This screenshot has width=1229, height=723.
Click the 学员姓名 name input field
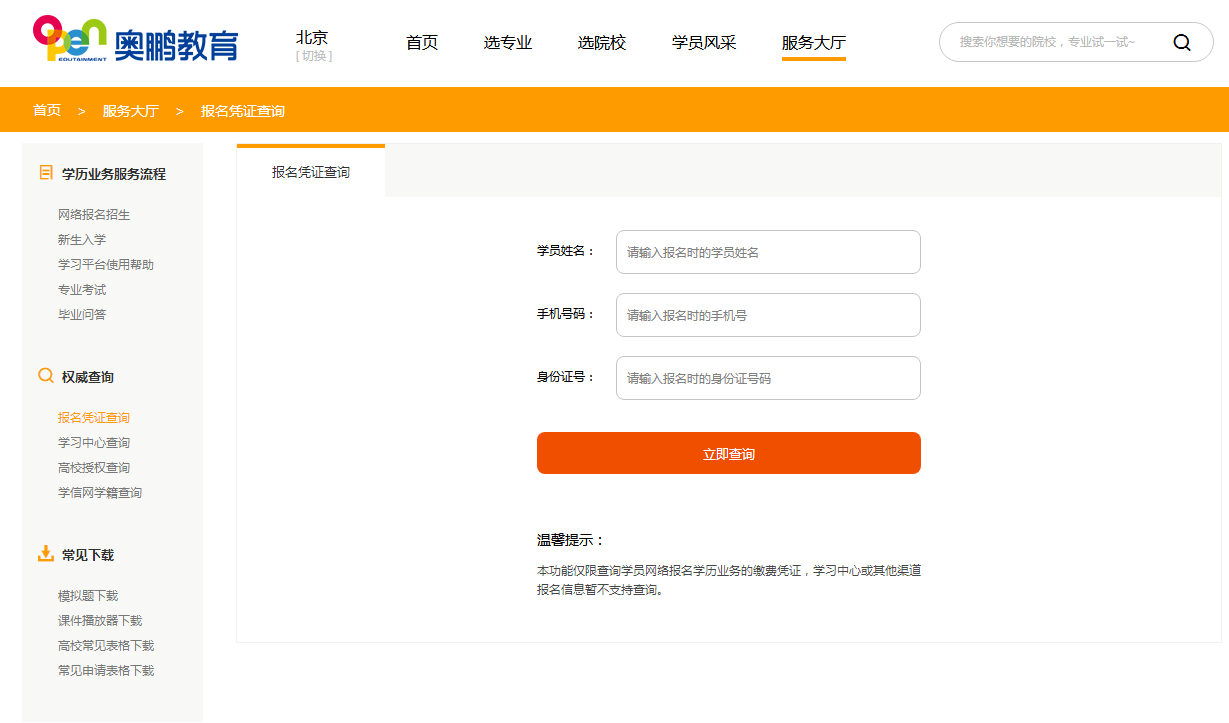[x=768, y=252]
